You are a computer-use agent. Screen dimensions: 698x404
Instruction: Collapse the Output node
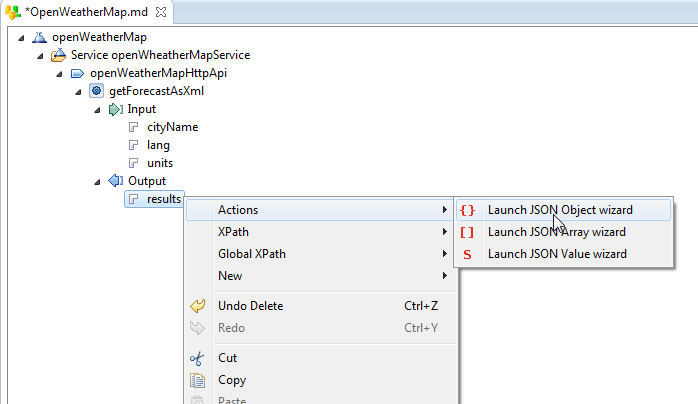coord(97,182)
